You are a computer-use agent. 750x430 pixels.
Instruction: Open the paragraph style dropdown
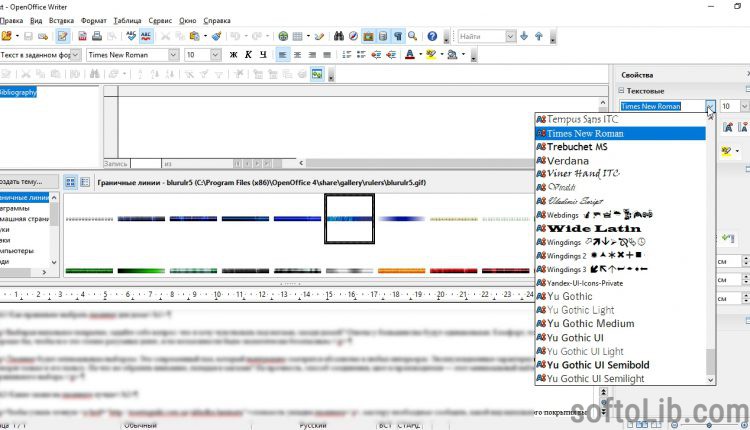76,55
